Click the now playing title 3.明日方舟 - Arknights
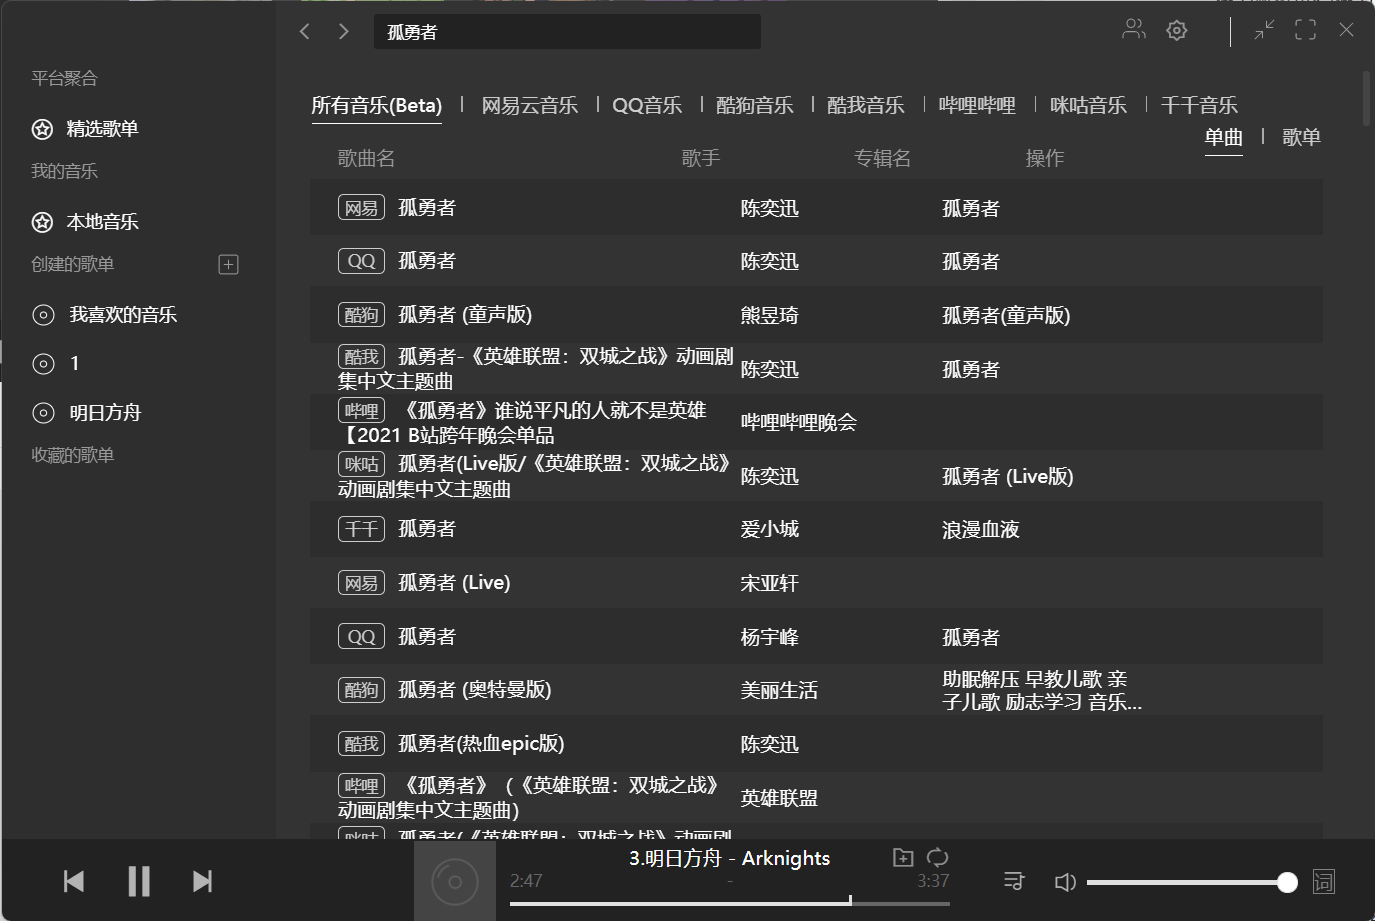The image size is (1375, 921). 729,858
